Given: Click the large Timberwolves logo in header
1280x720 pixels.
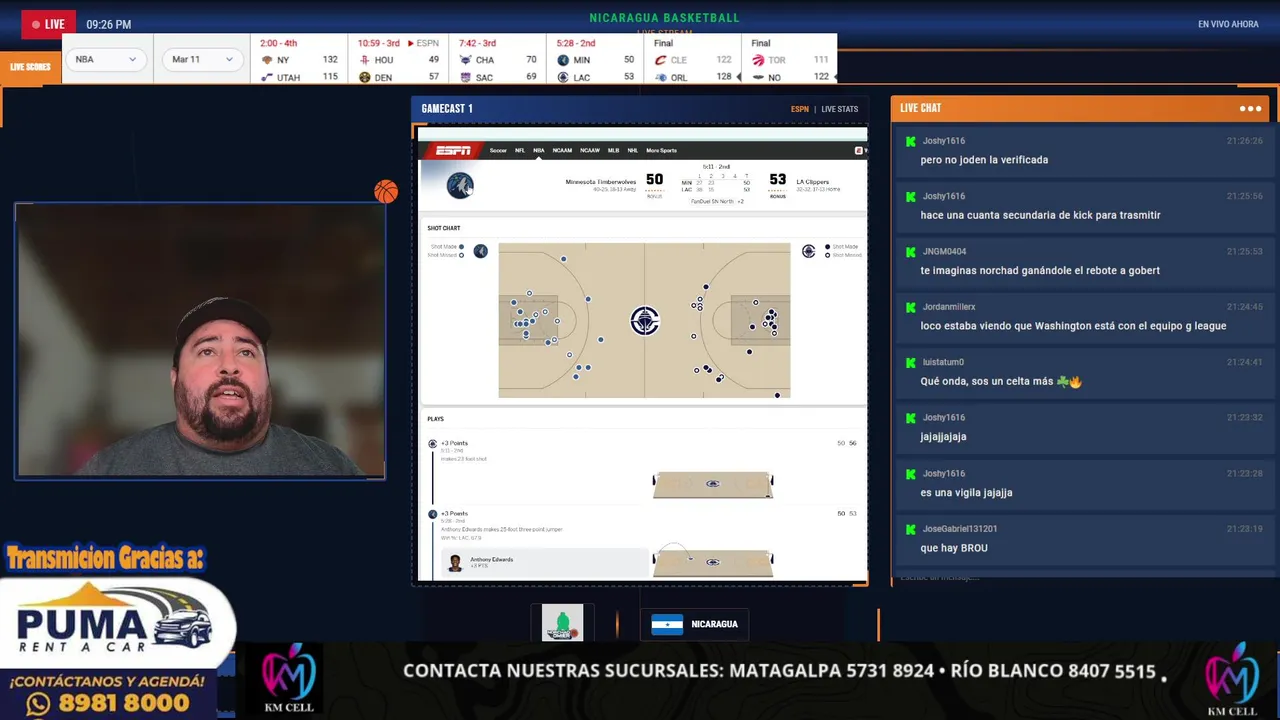Looking at the screenshot, I should (460, 185).
